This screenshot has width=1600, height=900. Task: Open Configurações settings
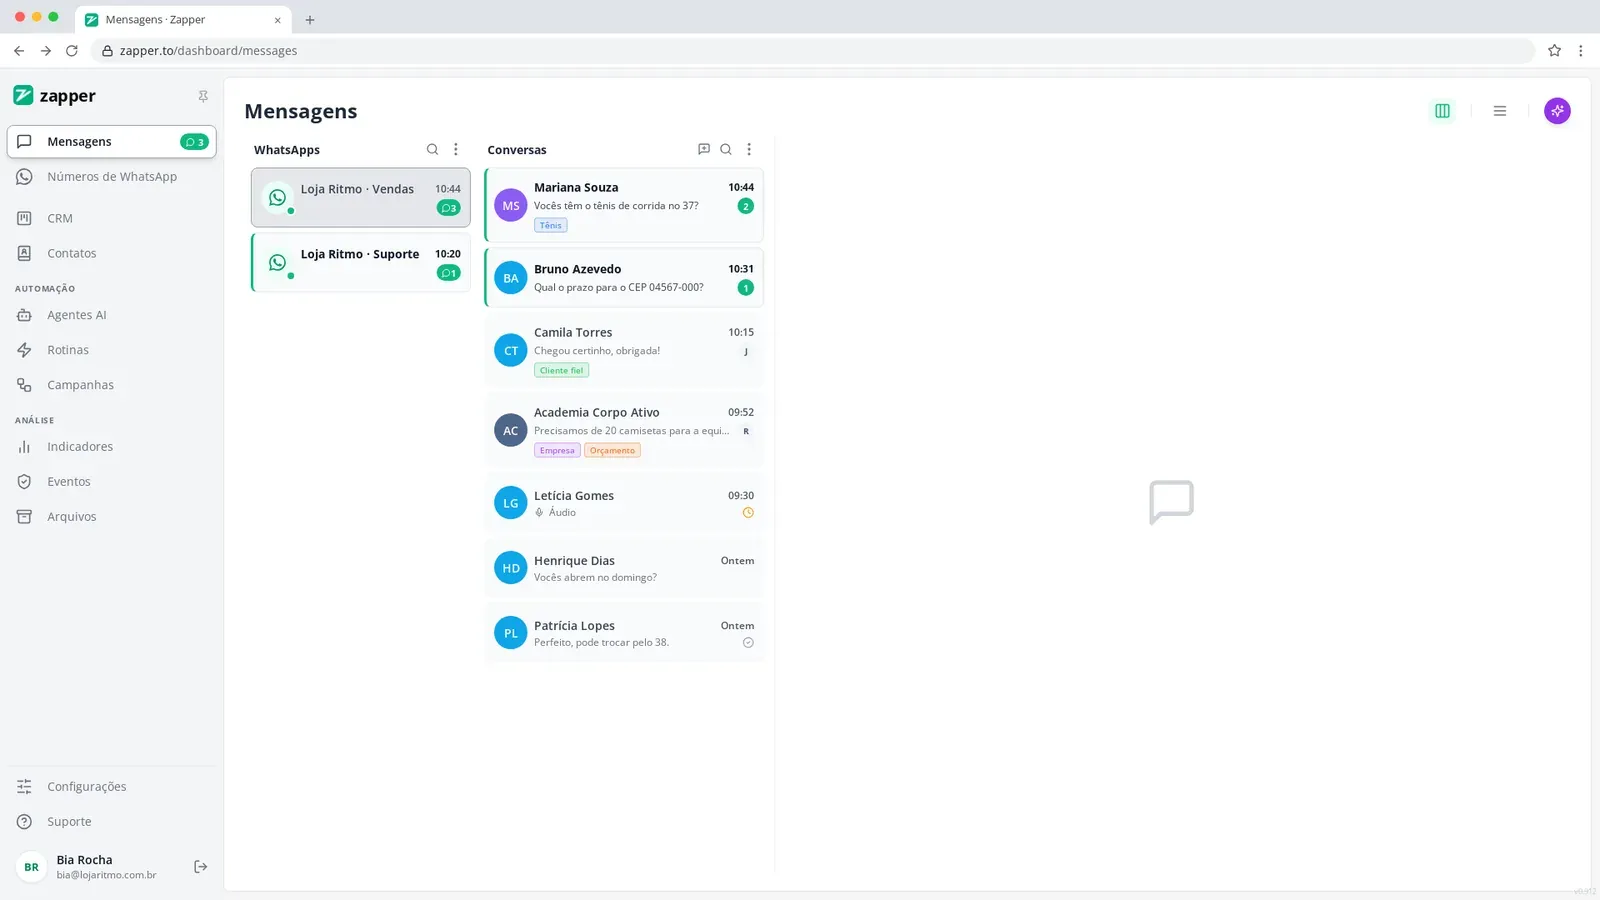[112, 787]
